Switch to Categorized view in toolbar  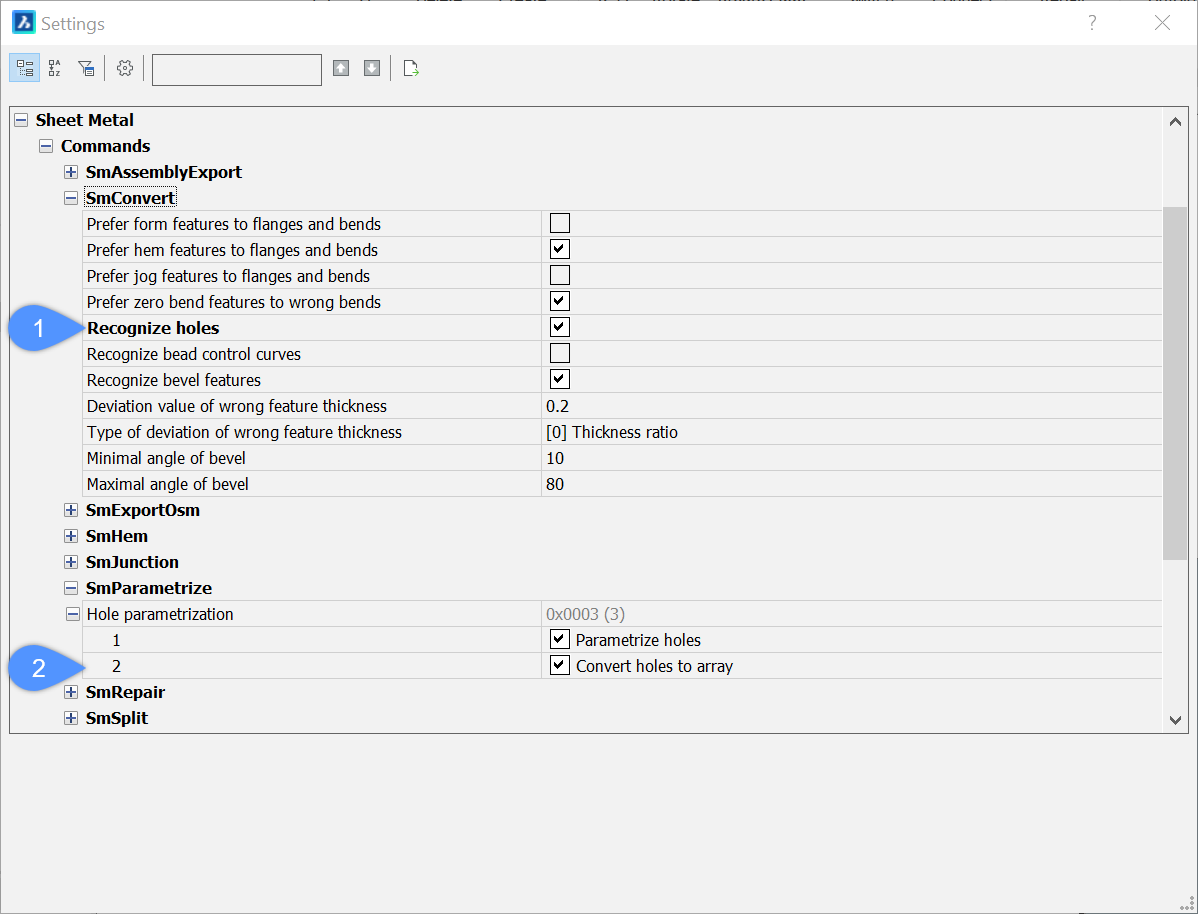click(x=25, y=68)
